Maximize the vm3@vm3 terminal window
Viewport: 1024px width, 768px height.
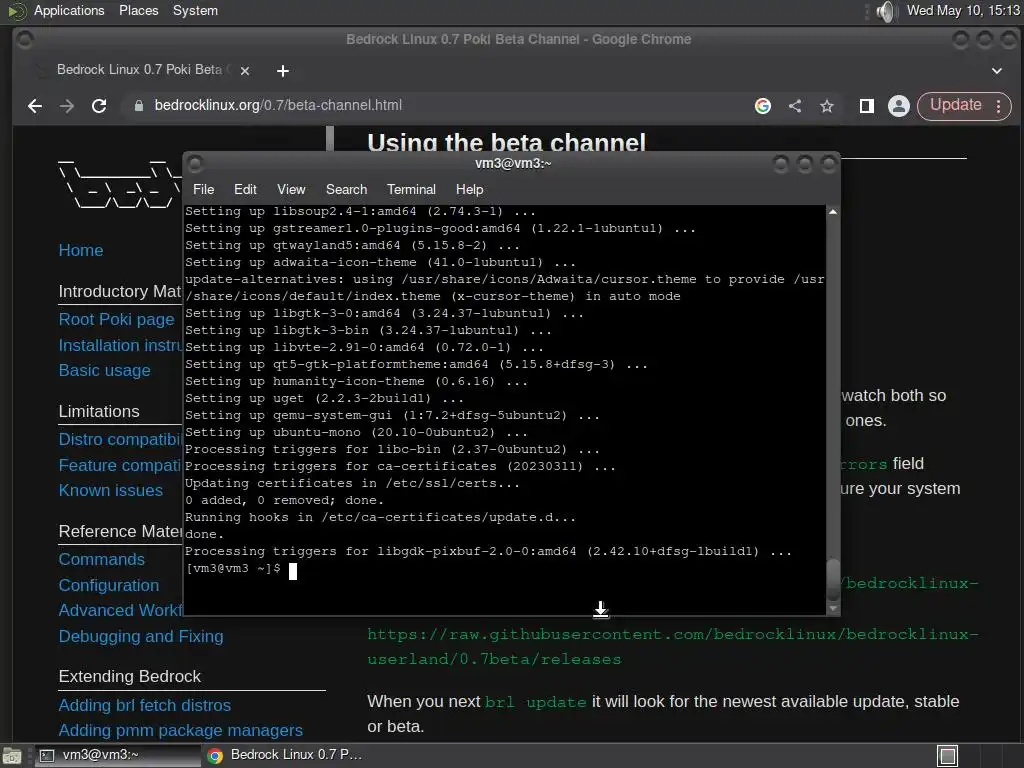[x=805, y=163]
